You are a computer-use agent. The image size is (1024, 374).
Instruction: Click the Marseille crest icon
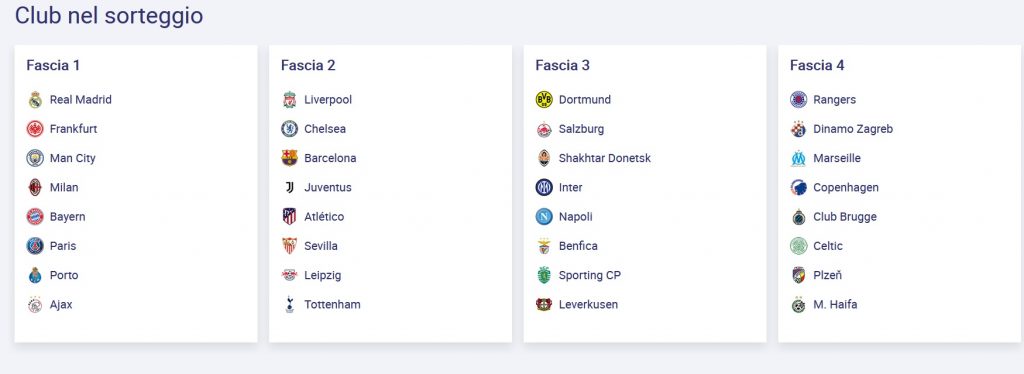tap(799, 158)
